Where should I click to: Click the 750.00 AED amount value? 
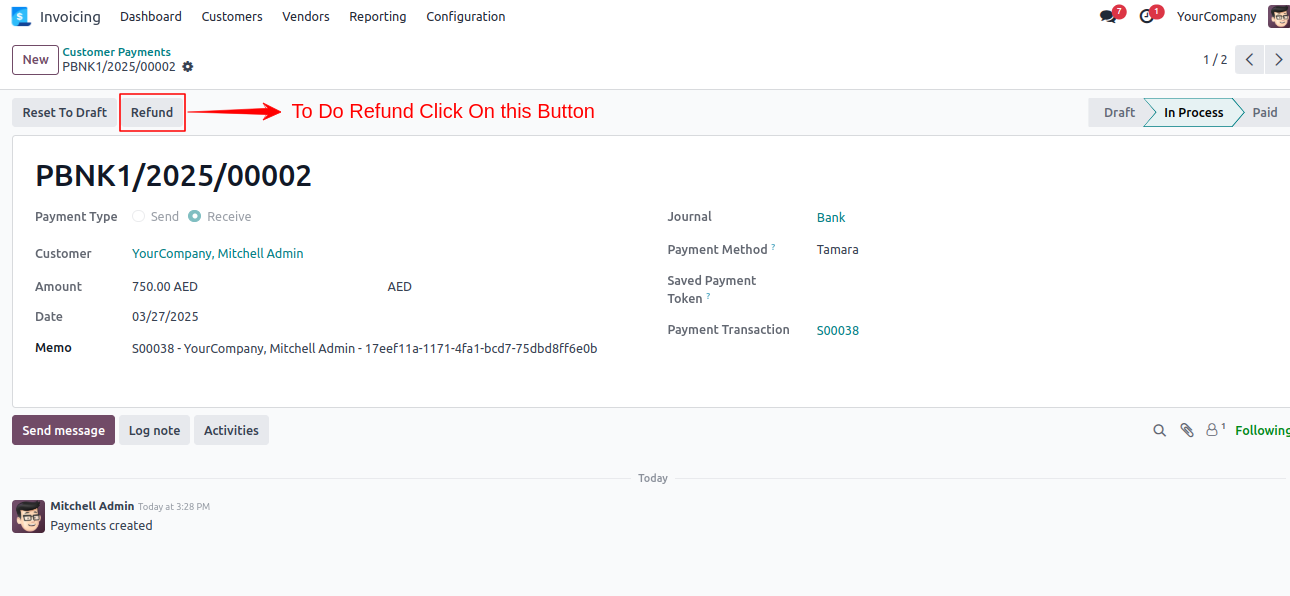pyautogui.click(x=165, y=286)
